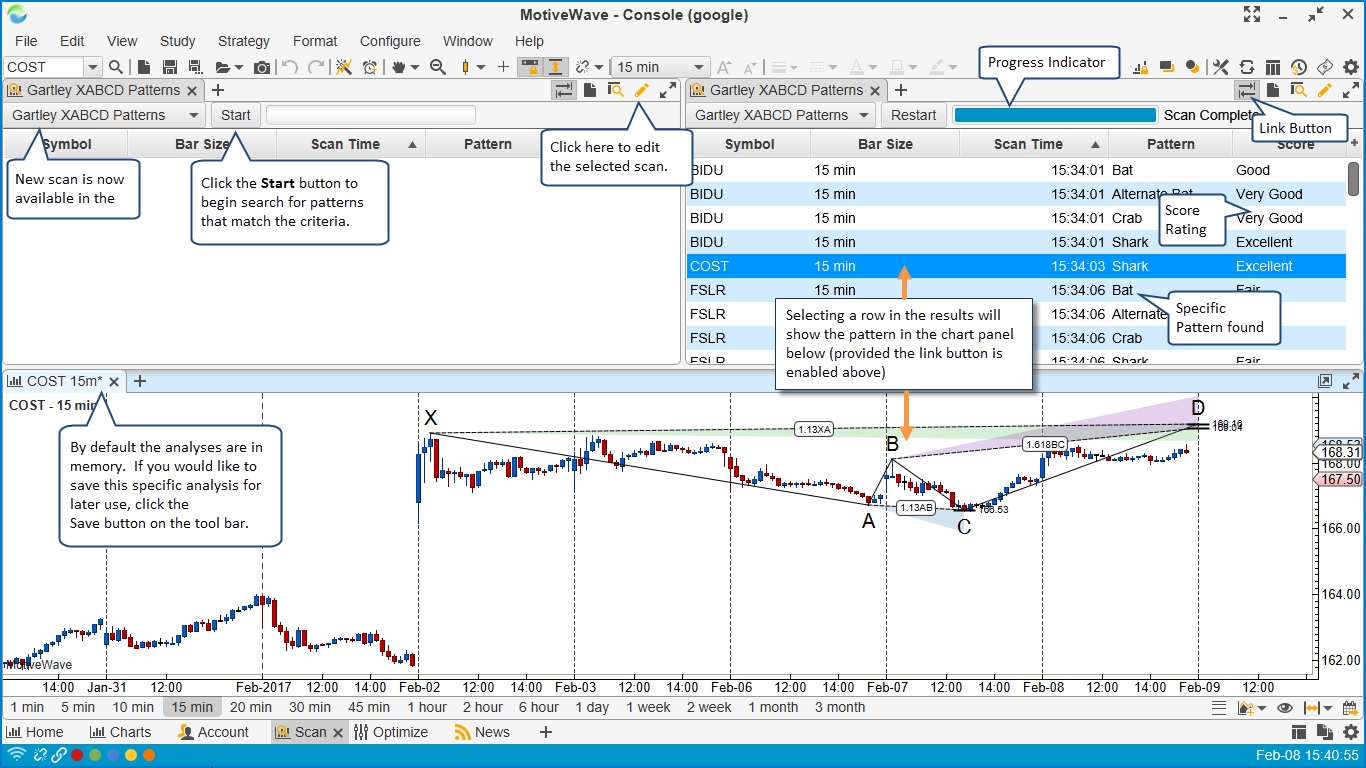Screen dimensions: 1366x768
Task: Close the Scan page tab
Action: point(338,732)
